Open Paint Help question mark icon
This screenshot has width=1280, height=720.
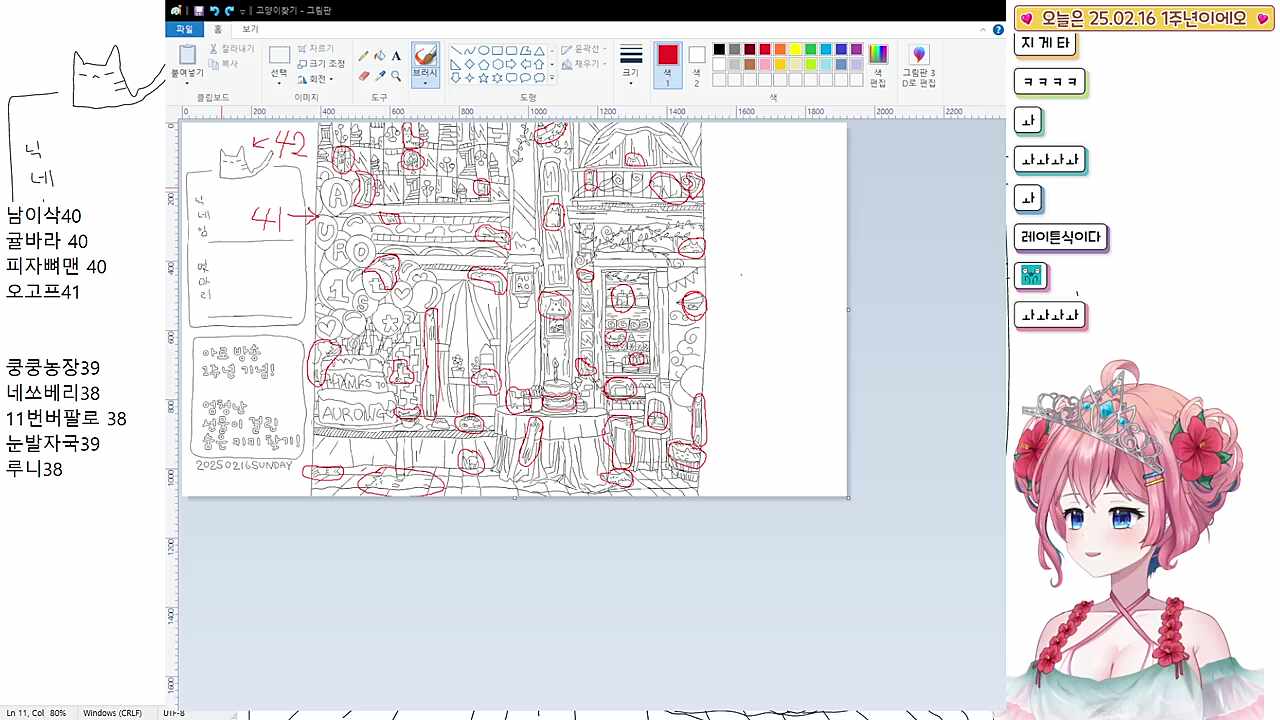click(998, 30)
